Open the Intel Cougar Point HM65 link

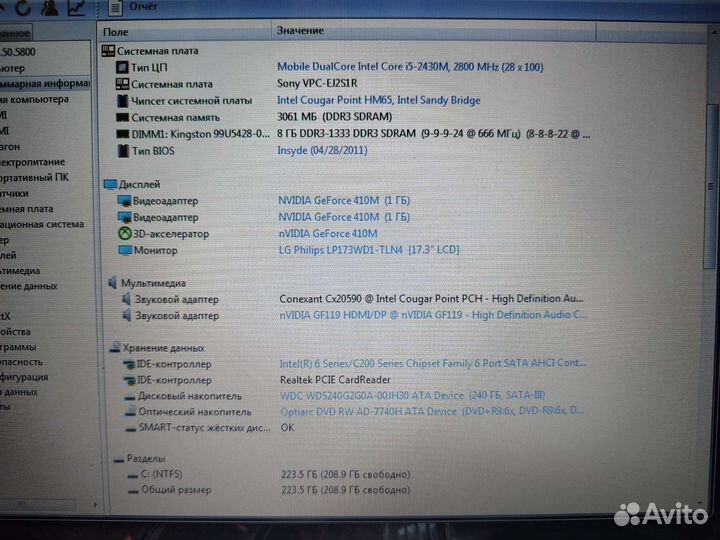pos(378,100)
